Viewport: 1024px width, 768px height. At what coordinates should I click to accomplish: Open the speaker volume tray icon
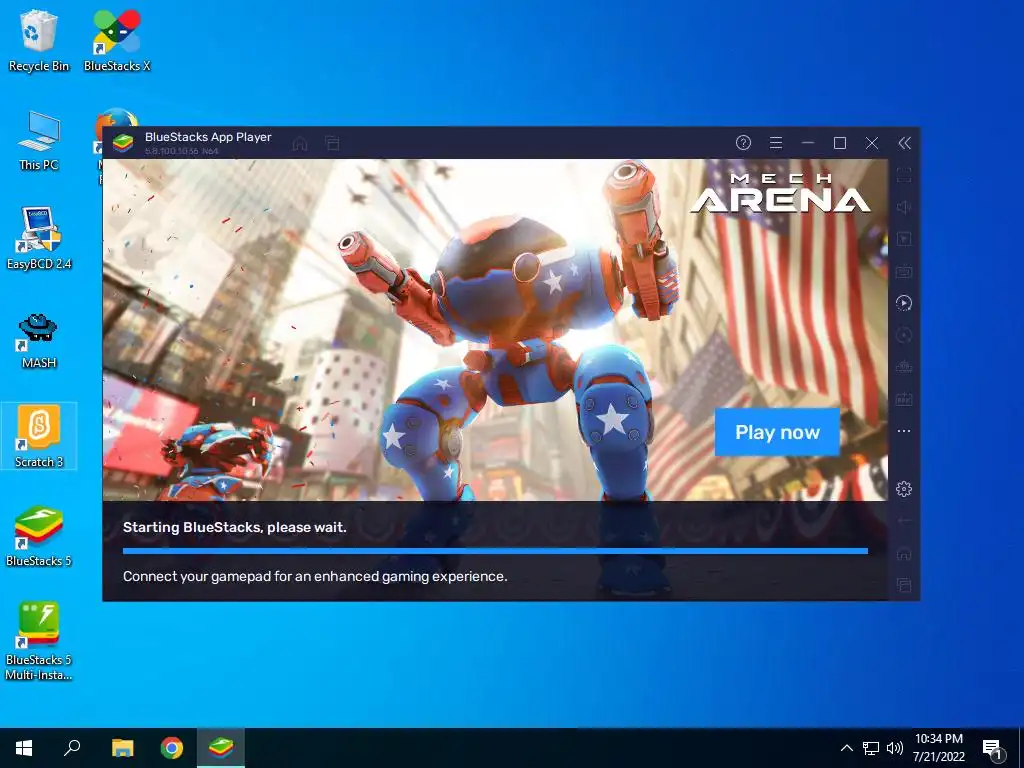(x=895, y=748)
